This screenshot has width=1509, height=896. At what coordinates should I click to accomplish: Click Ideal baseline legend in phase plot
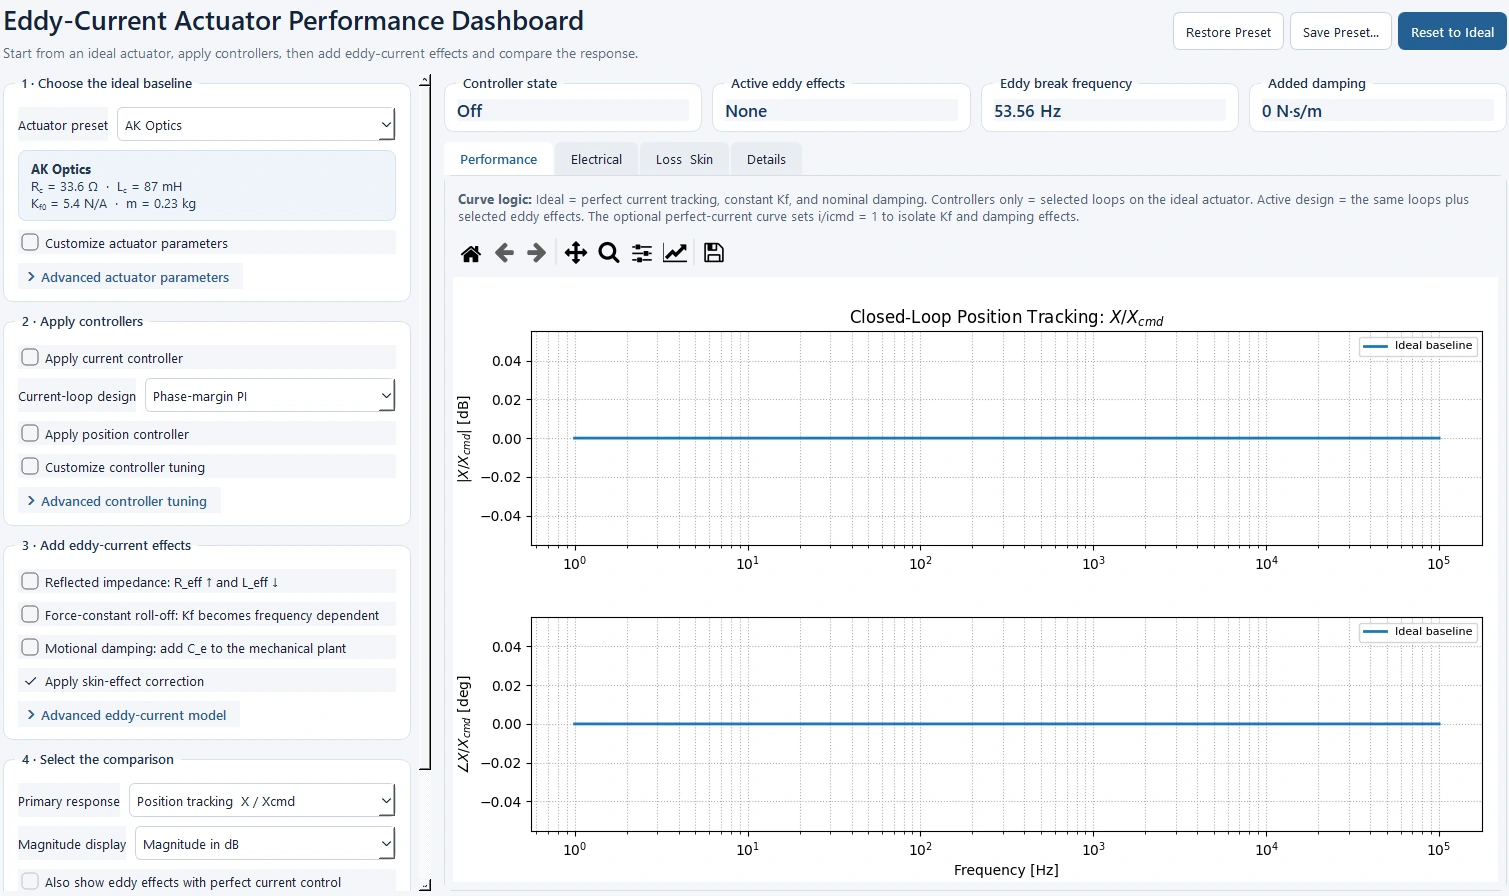point(1418,632)
